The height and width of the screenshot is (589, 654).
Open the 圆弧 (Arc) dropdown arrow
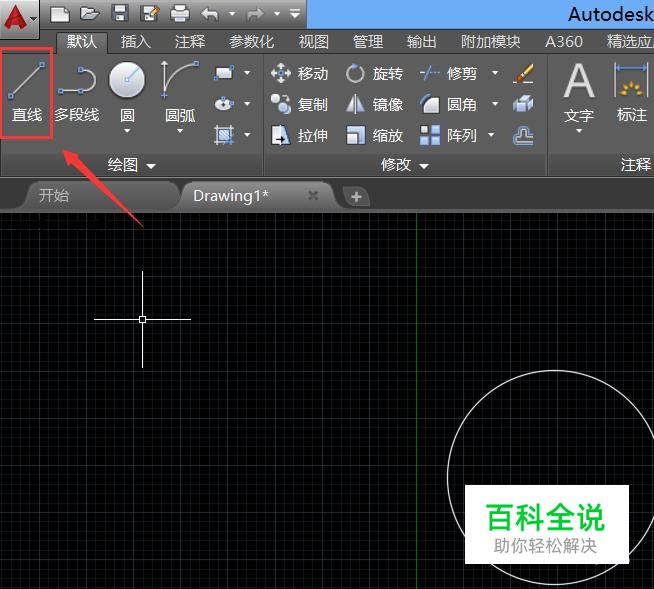pyautogui.click(x=180, y=131)
